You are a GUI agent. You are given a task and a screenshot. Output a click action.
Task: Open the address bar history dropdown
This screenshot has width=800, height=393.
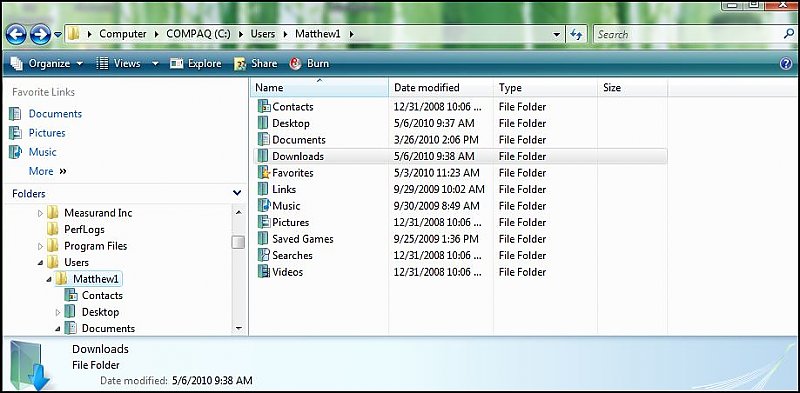(x=557, y=35)
